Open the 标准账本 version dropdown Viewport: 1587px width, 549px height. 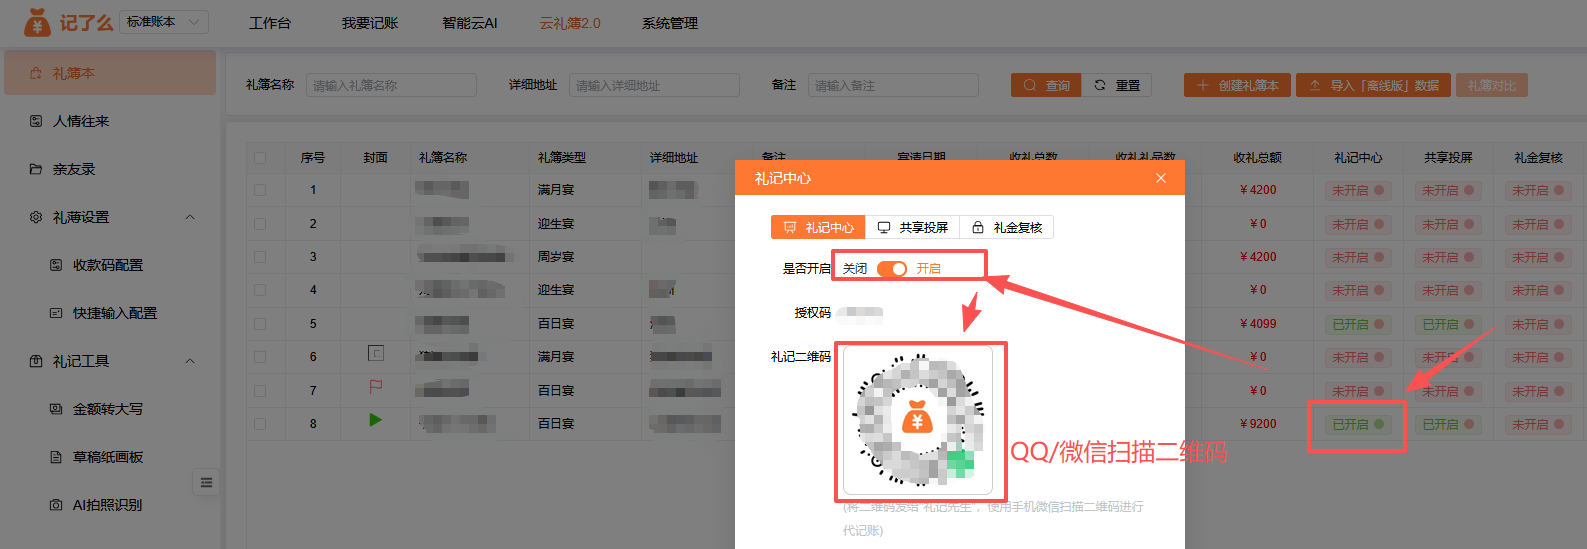tap(164, 21)
